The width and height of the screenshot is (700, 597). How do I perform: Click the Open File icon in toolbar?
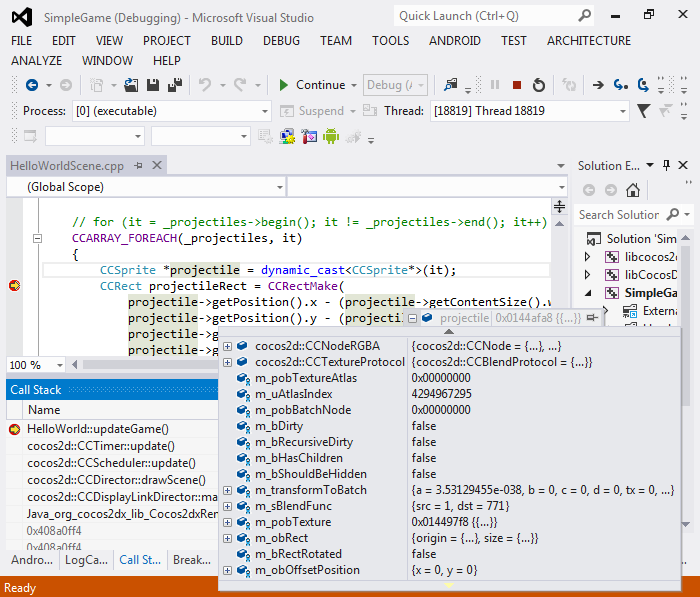point(131,85)
